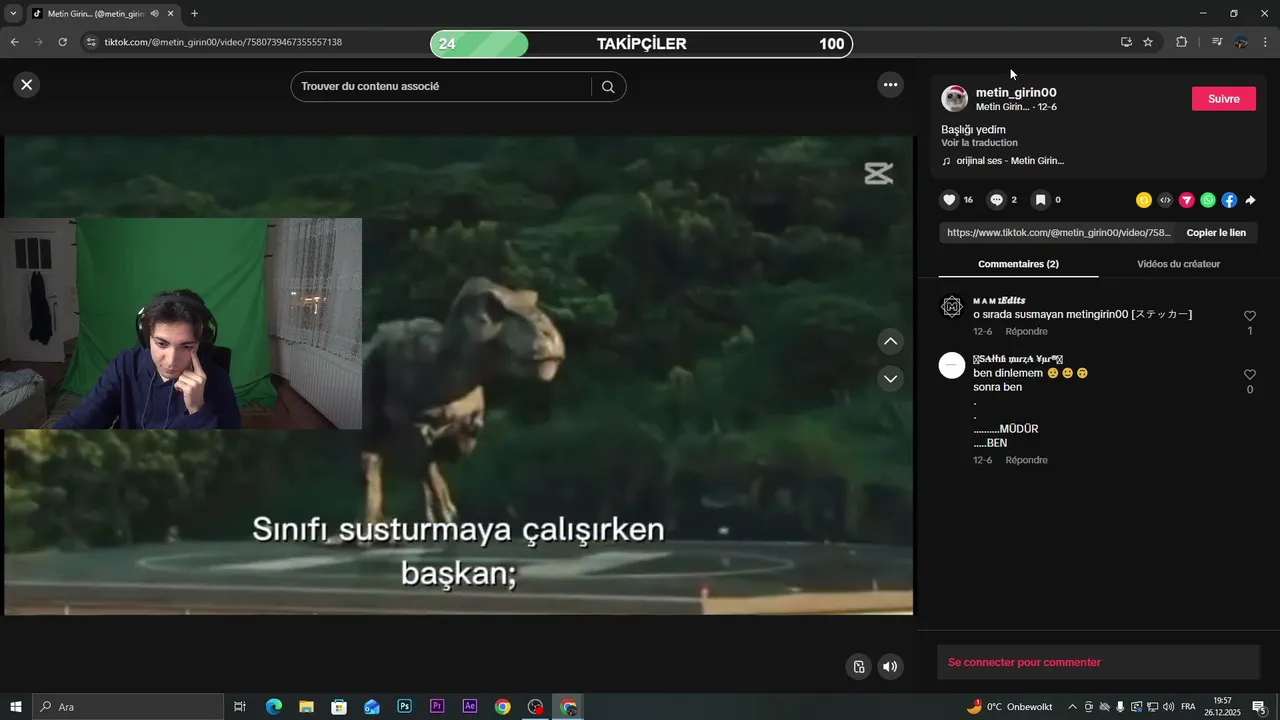
Task: Open comments via the speech bubble icon
Action: [996, 200]
